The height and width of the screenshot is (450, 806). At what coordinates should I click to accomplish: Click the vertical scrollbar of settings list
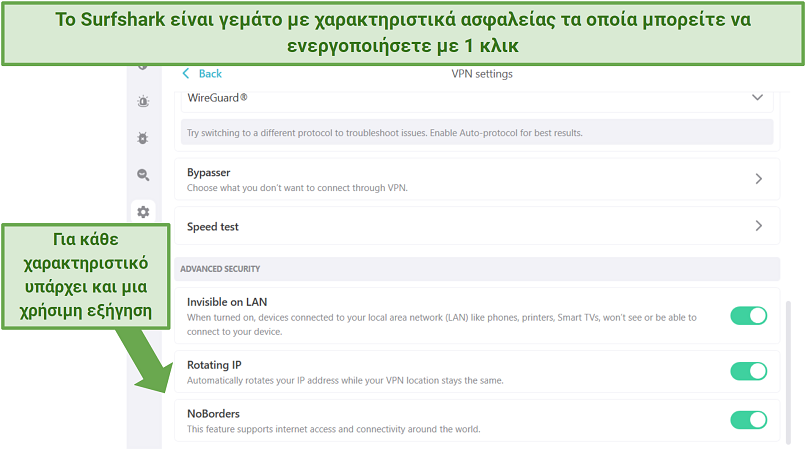tap(789, 373)
